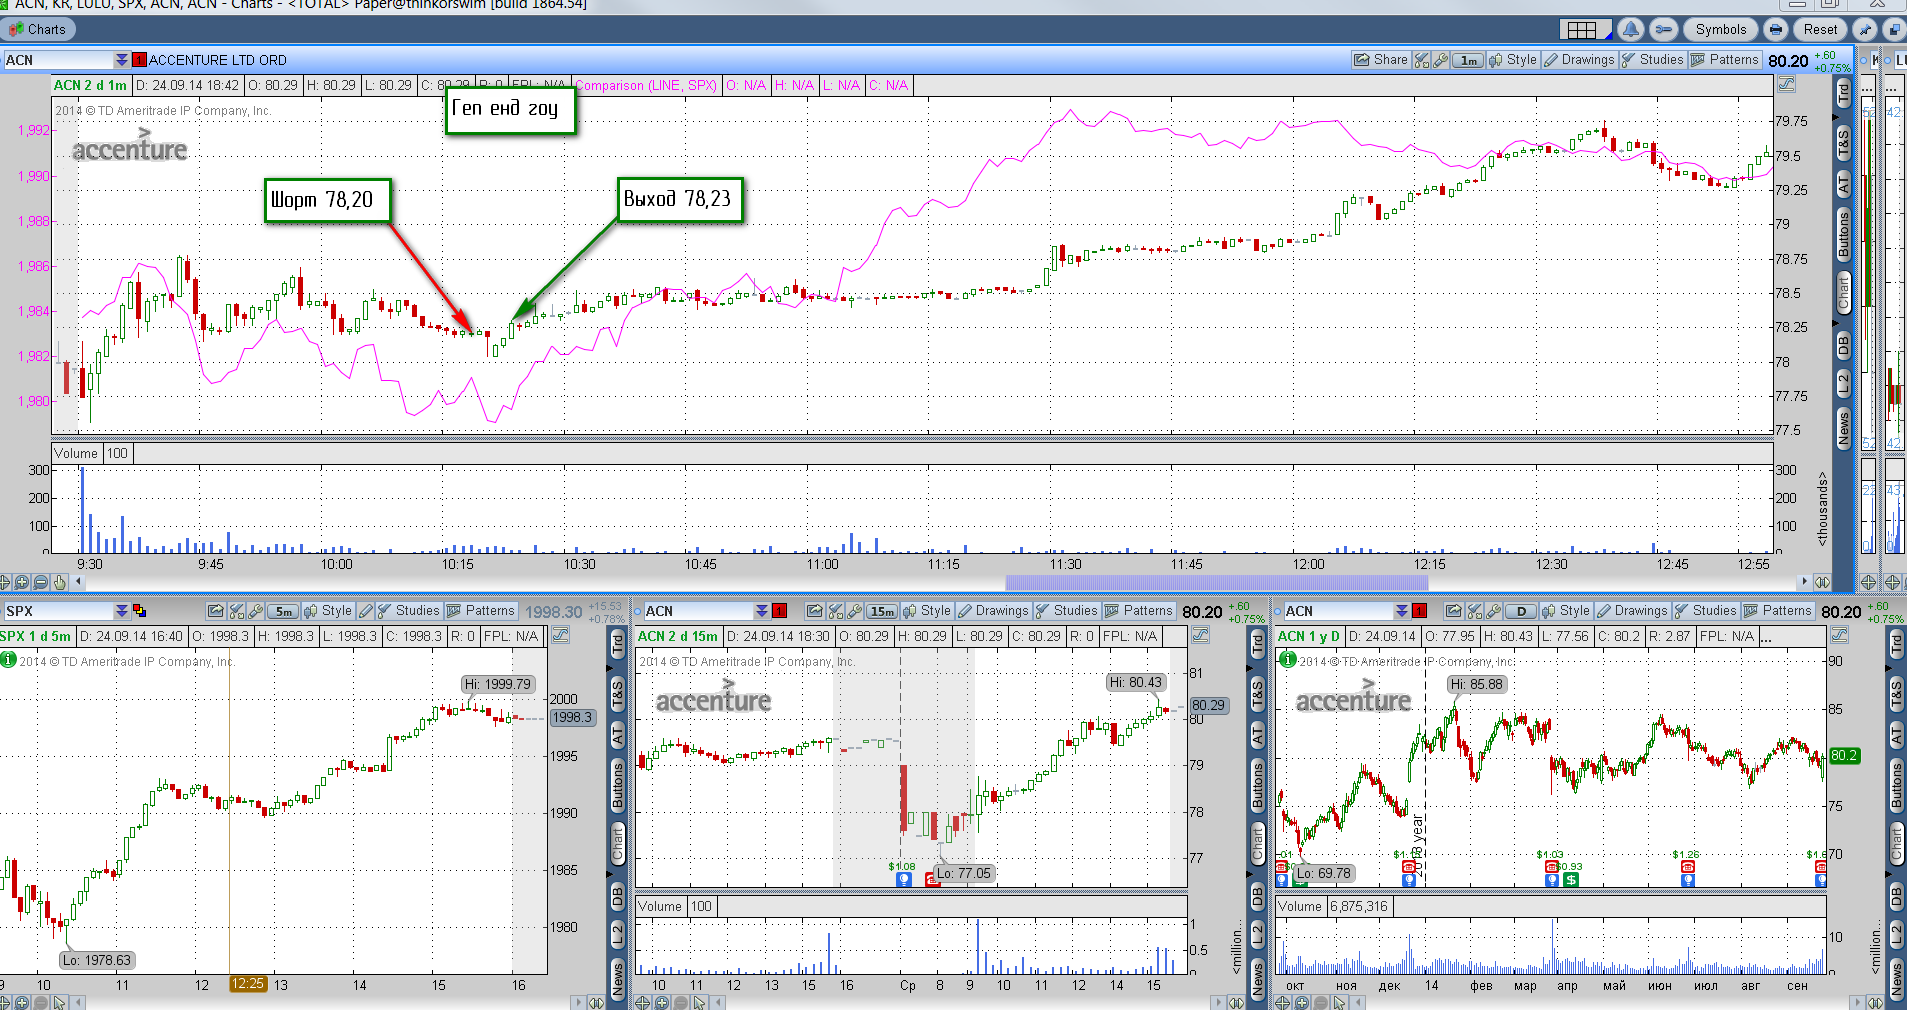Toggle the DB side tab on main chart
The image size is (1907, 1010).
tap(1844, 346)
